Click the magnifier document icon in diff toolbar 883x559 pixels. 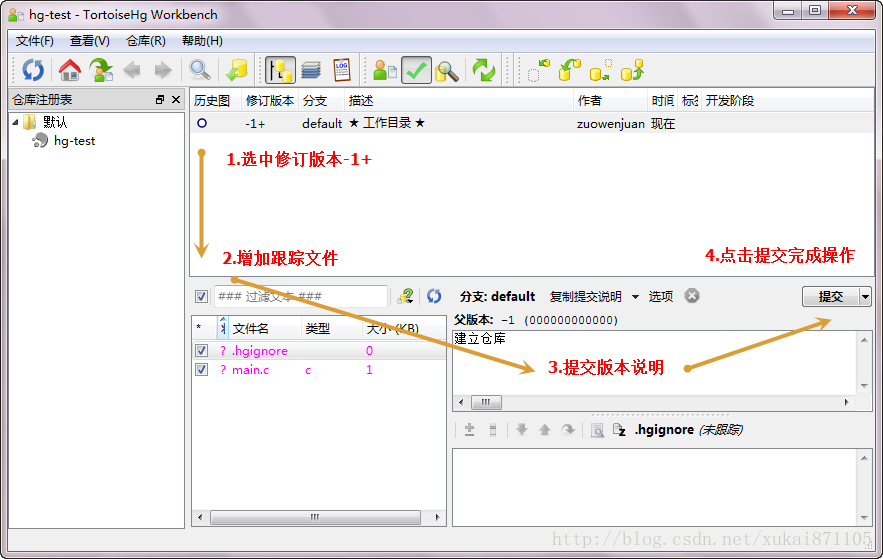597,430
